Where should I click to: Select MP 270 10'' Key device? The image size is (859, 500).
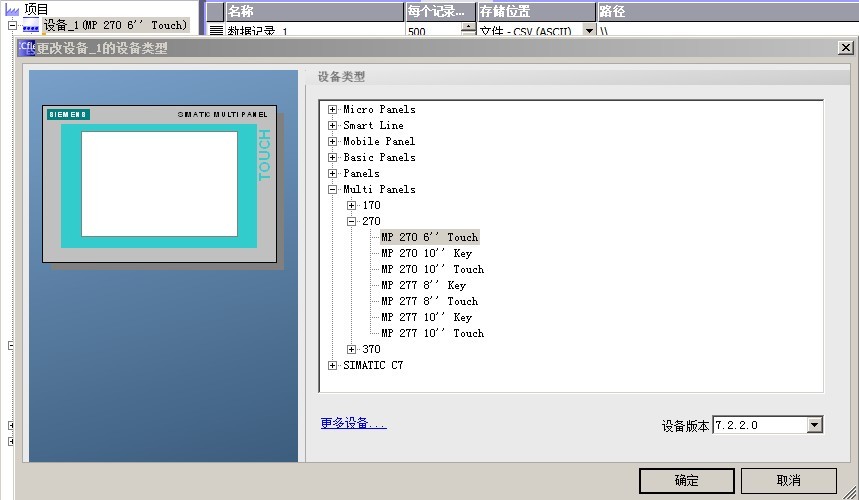point(427,253)
